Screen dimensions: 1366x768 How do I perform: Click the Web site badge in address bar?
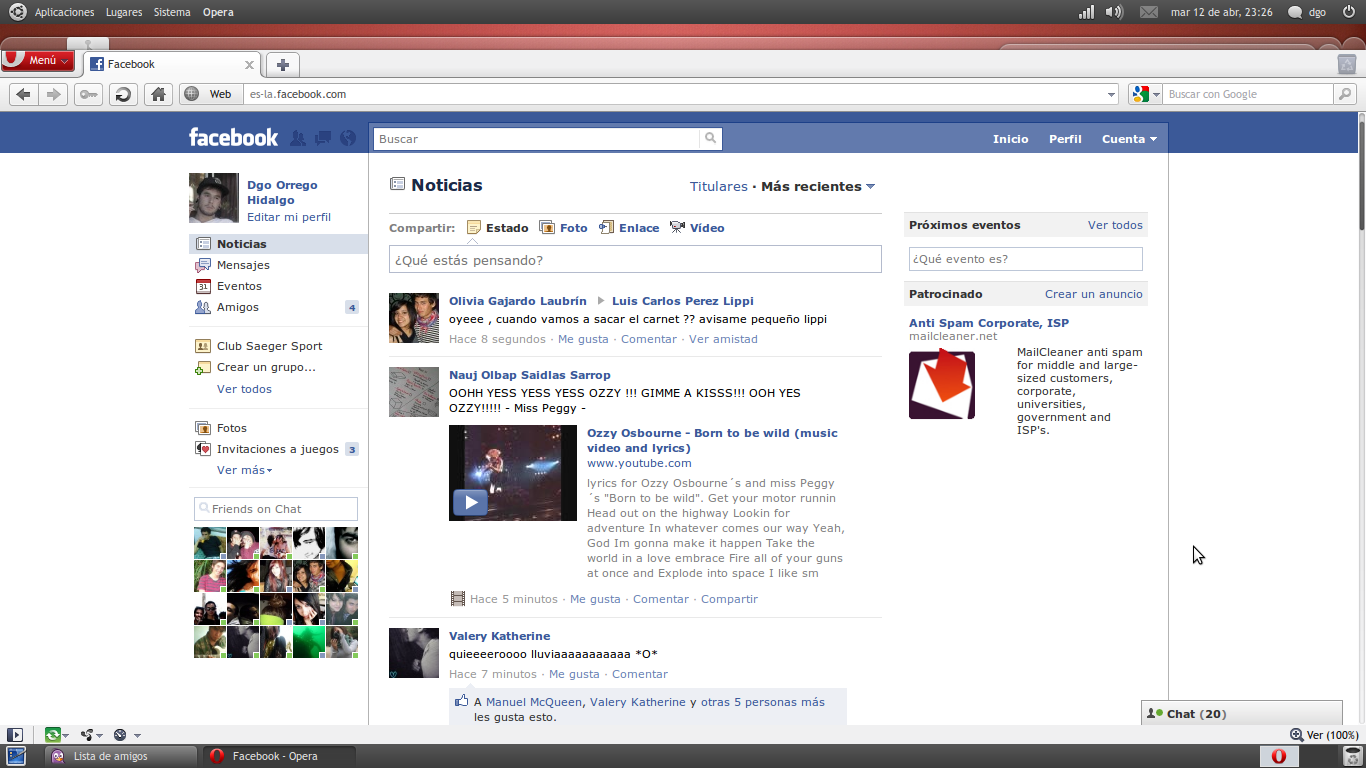211,94
